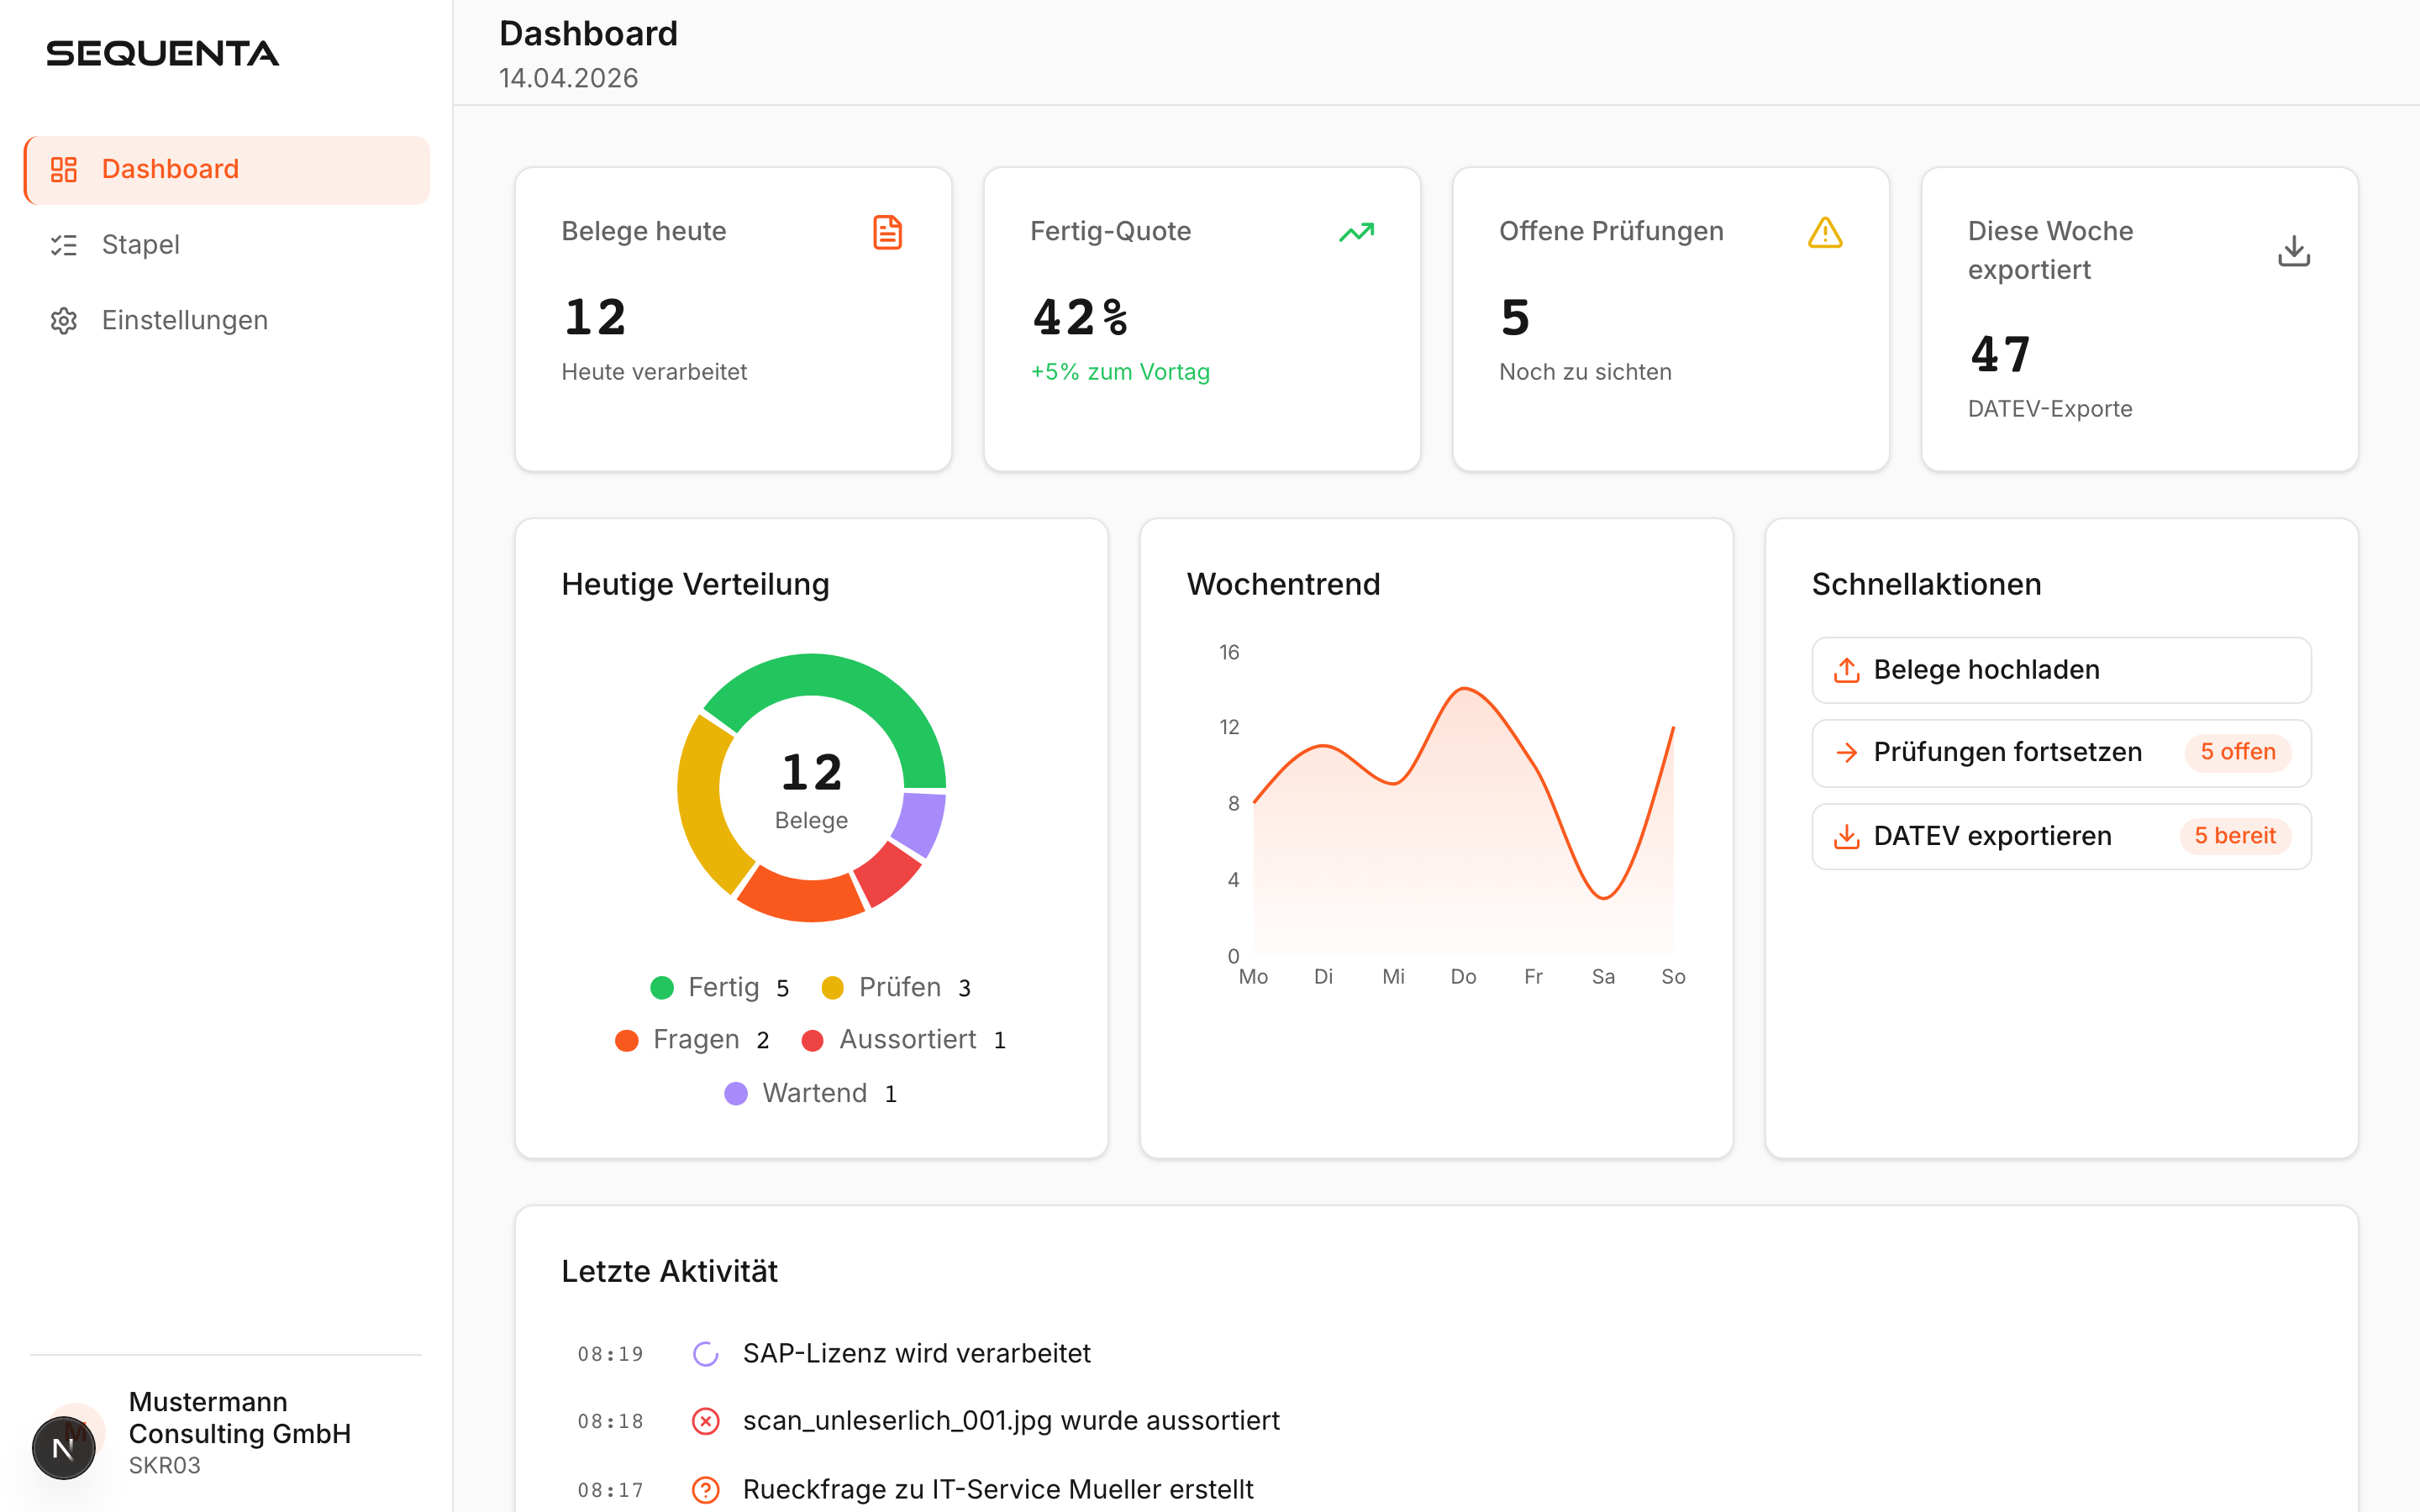Click the Belege hochladen button

pos(2059,670)
